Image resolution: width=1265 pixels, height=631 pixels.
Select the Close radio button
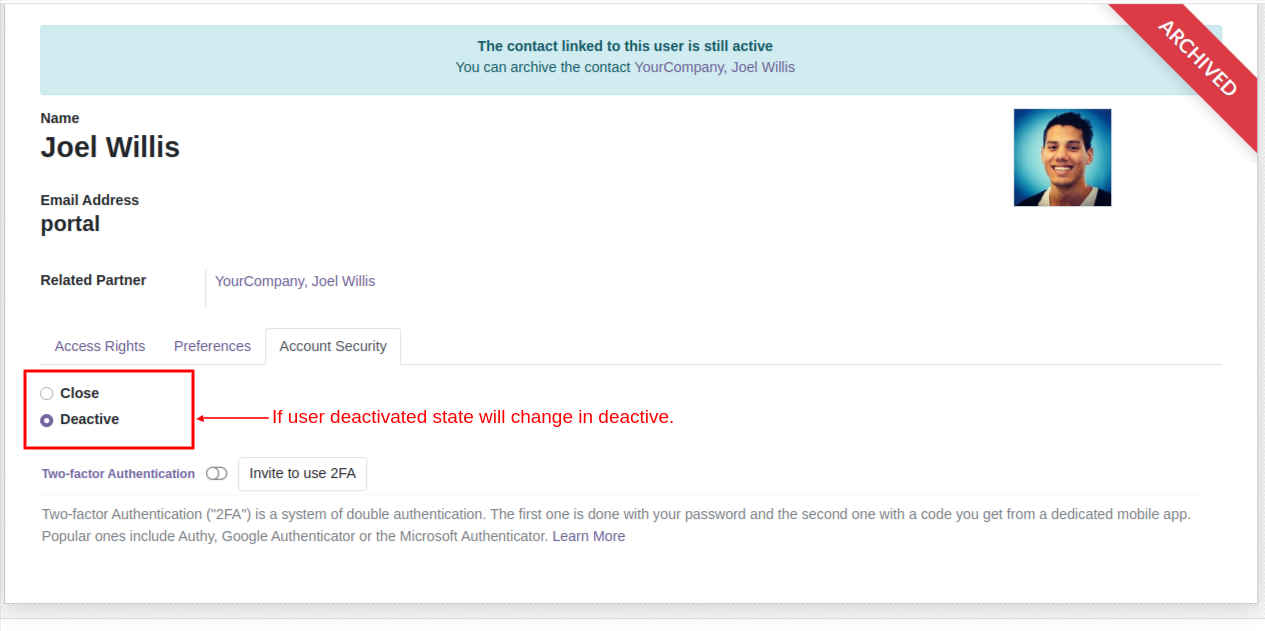[46, 394]
